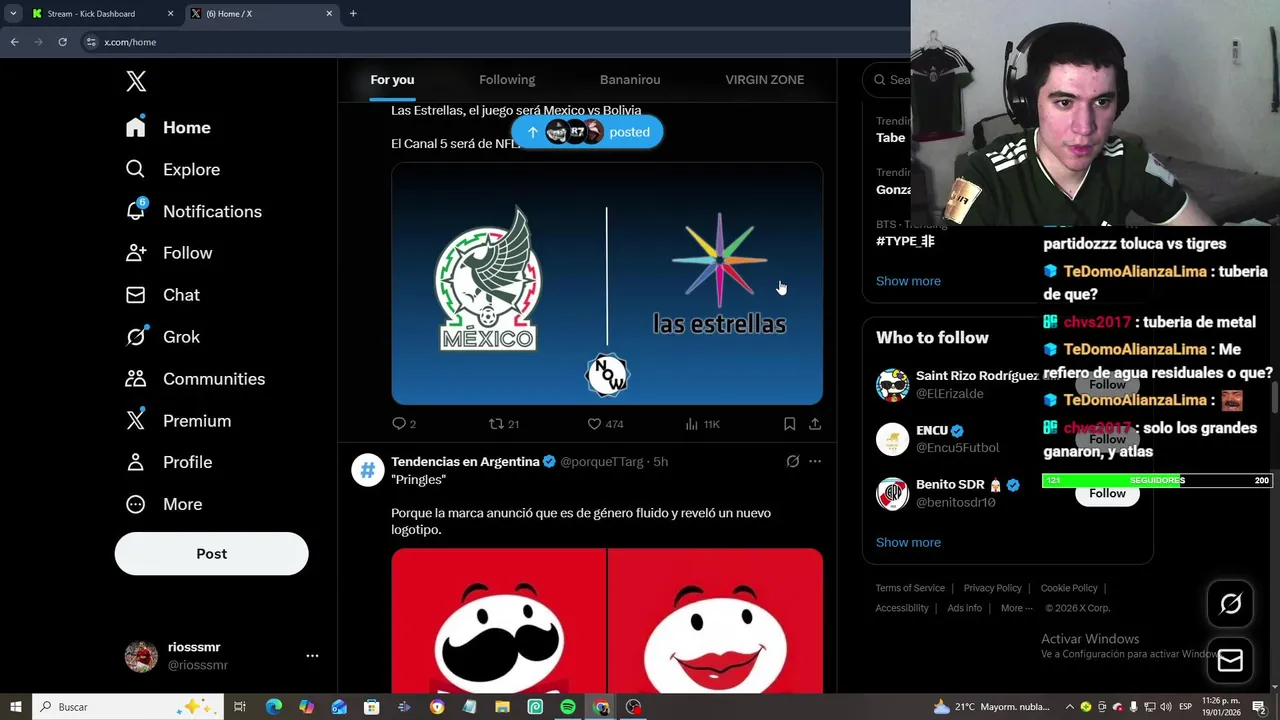Open Windows Start menu
Viewport: 1280px width, 720px height.
[x=15, y=707]
